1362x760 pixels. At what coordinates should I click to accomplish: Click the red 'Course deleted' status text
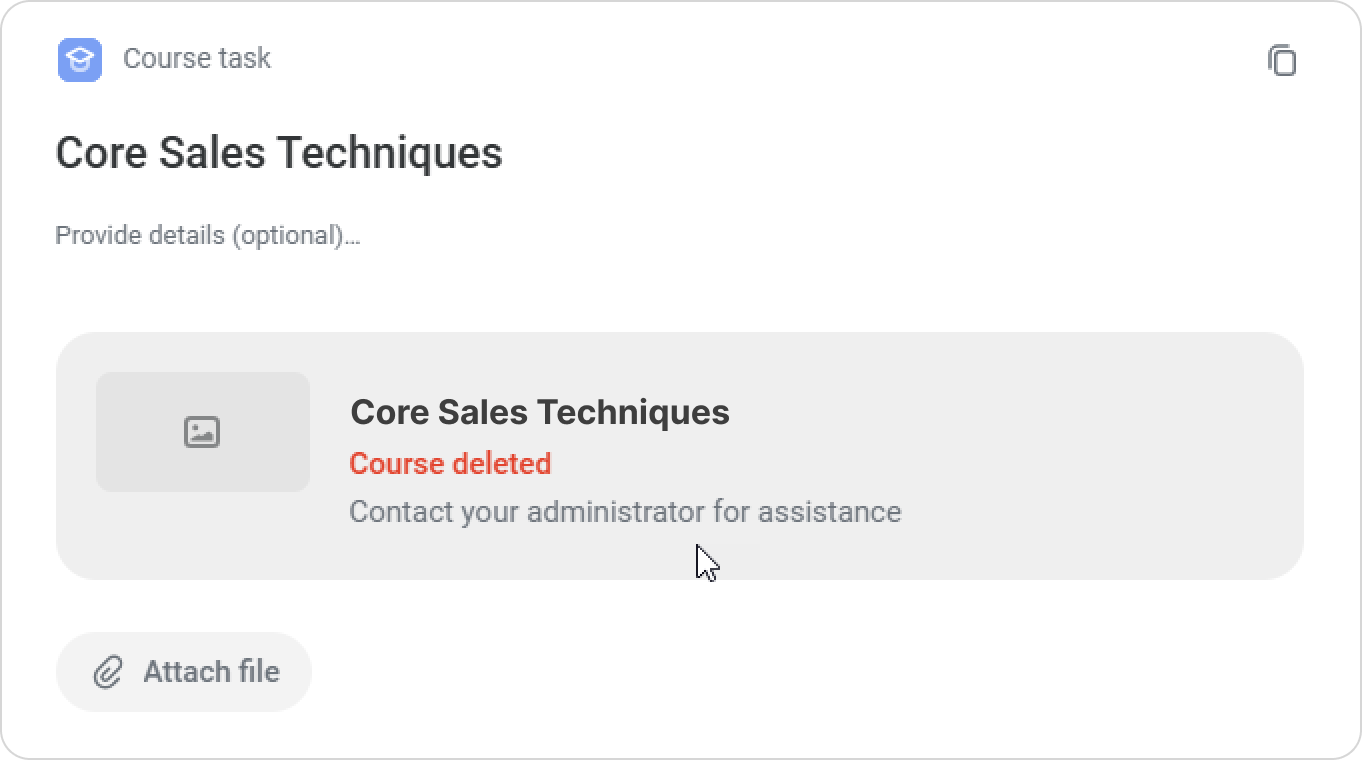point(450,464)
